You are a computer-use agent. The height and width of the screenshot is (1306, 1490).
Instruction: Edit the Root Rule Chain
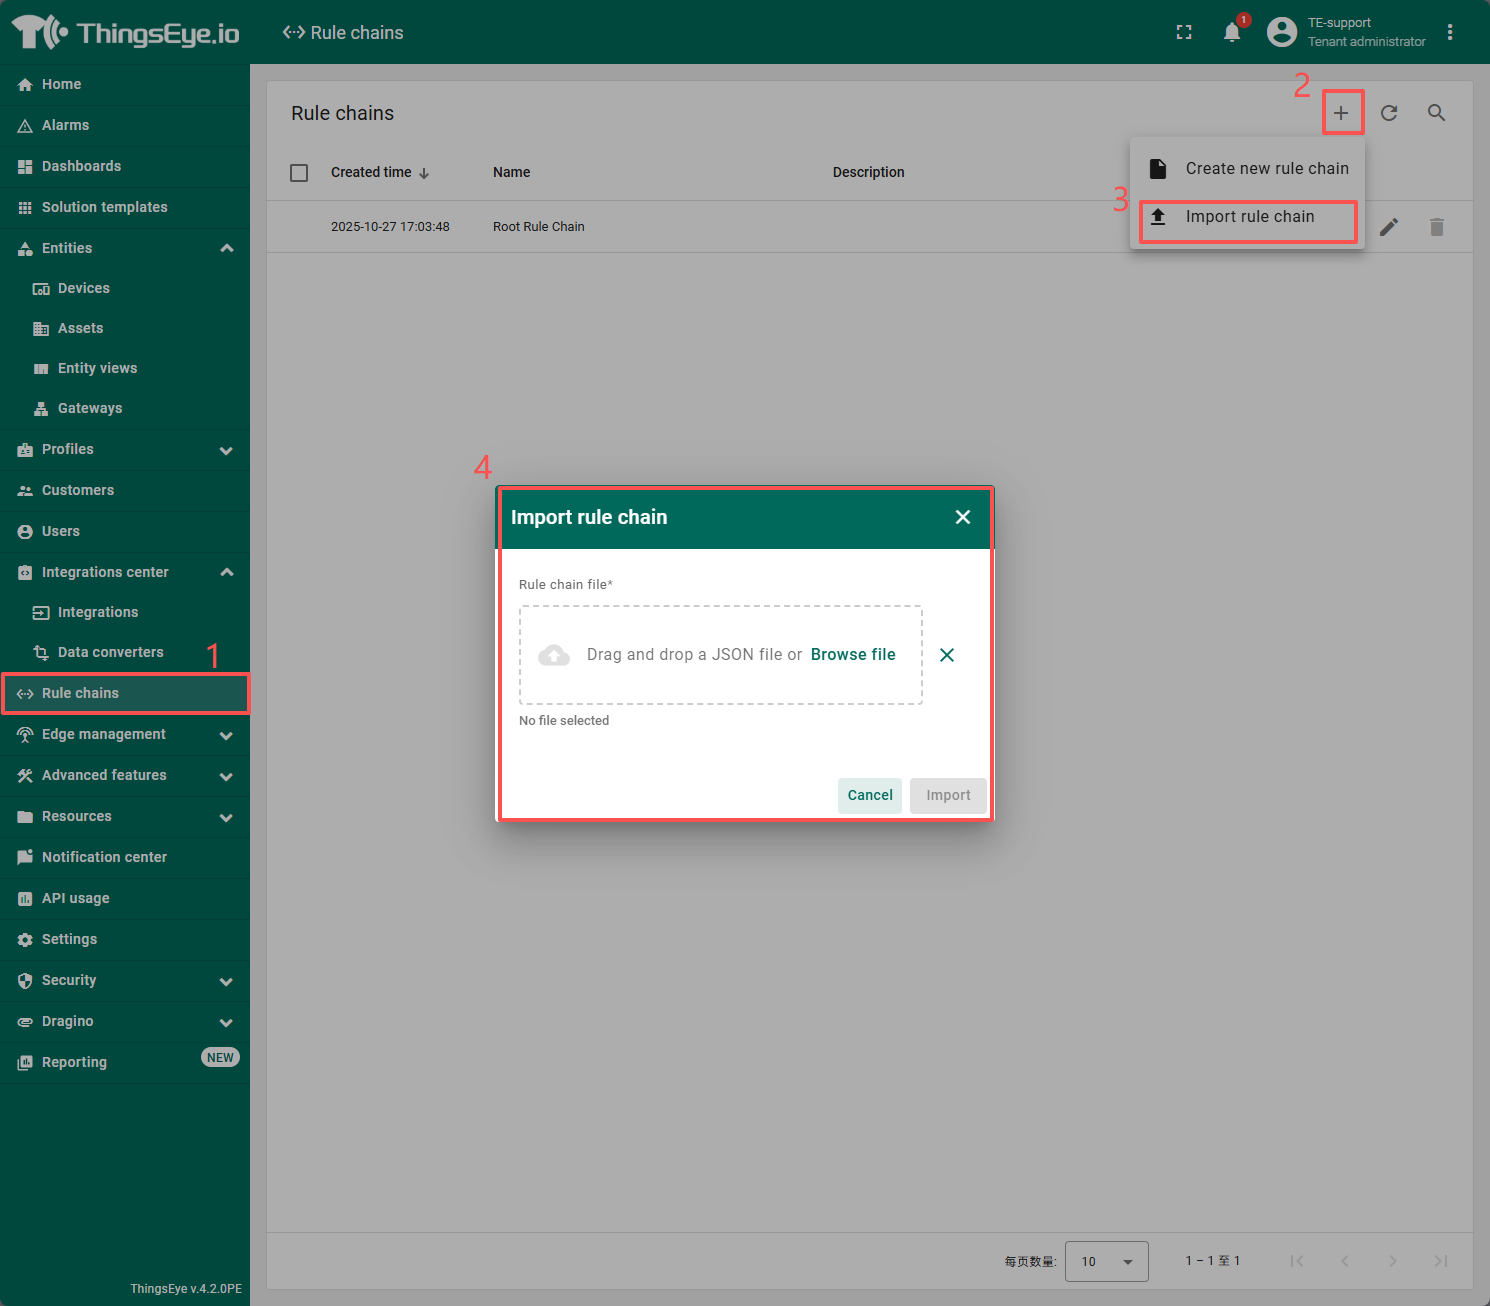tap(1389, 227)
